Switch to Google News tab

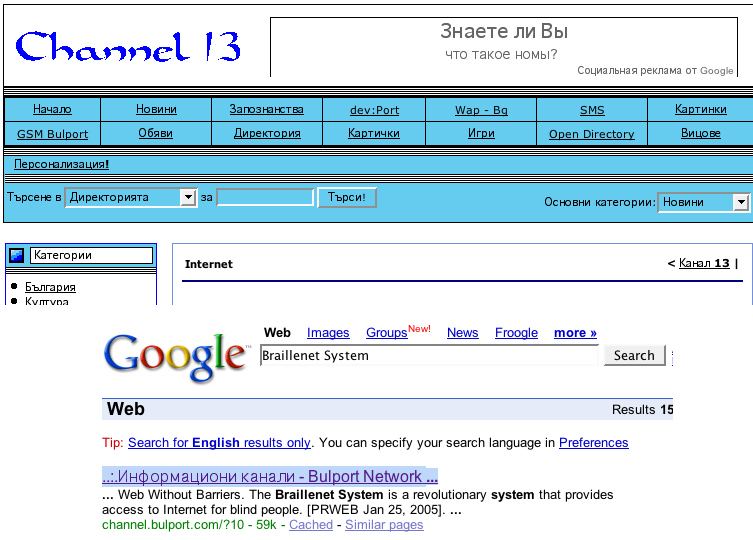pos(462,332)
